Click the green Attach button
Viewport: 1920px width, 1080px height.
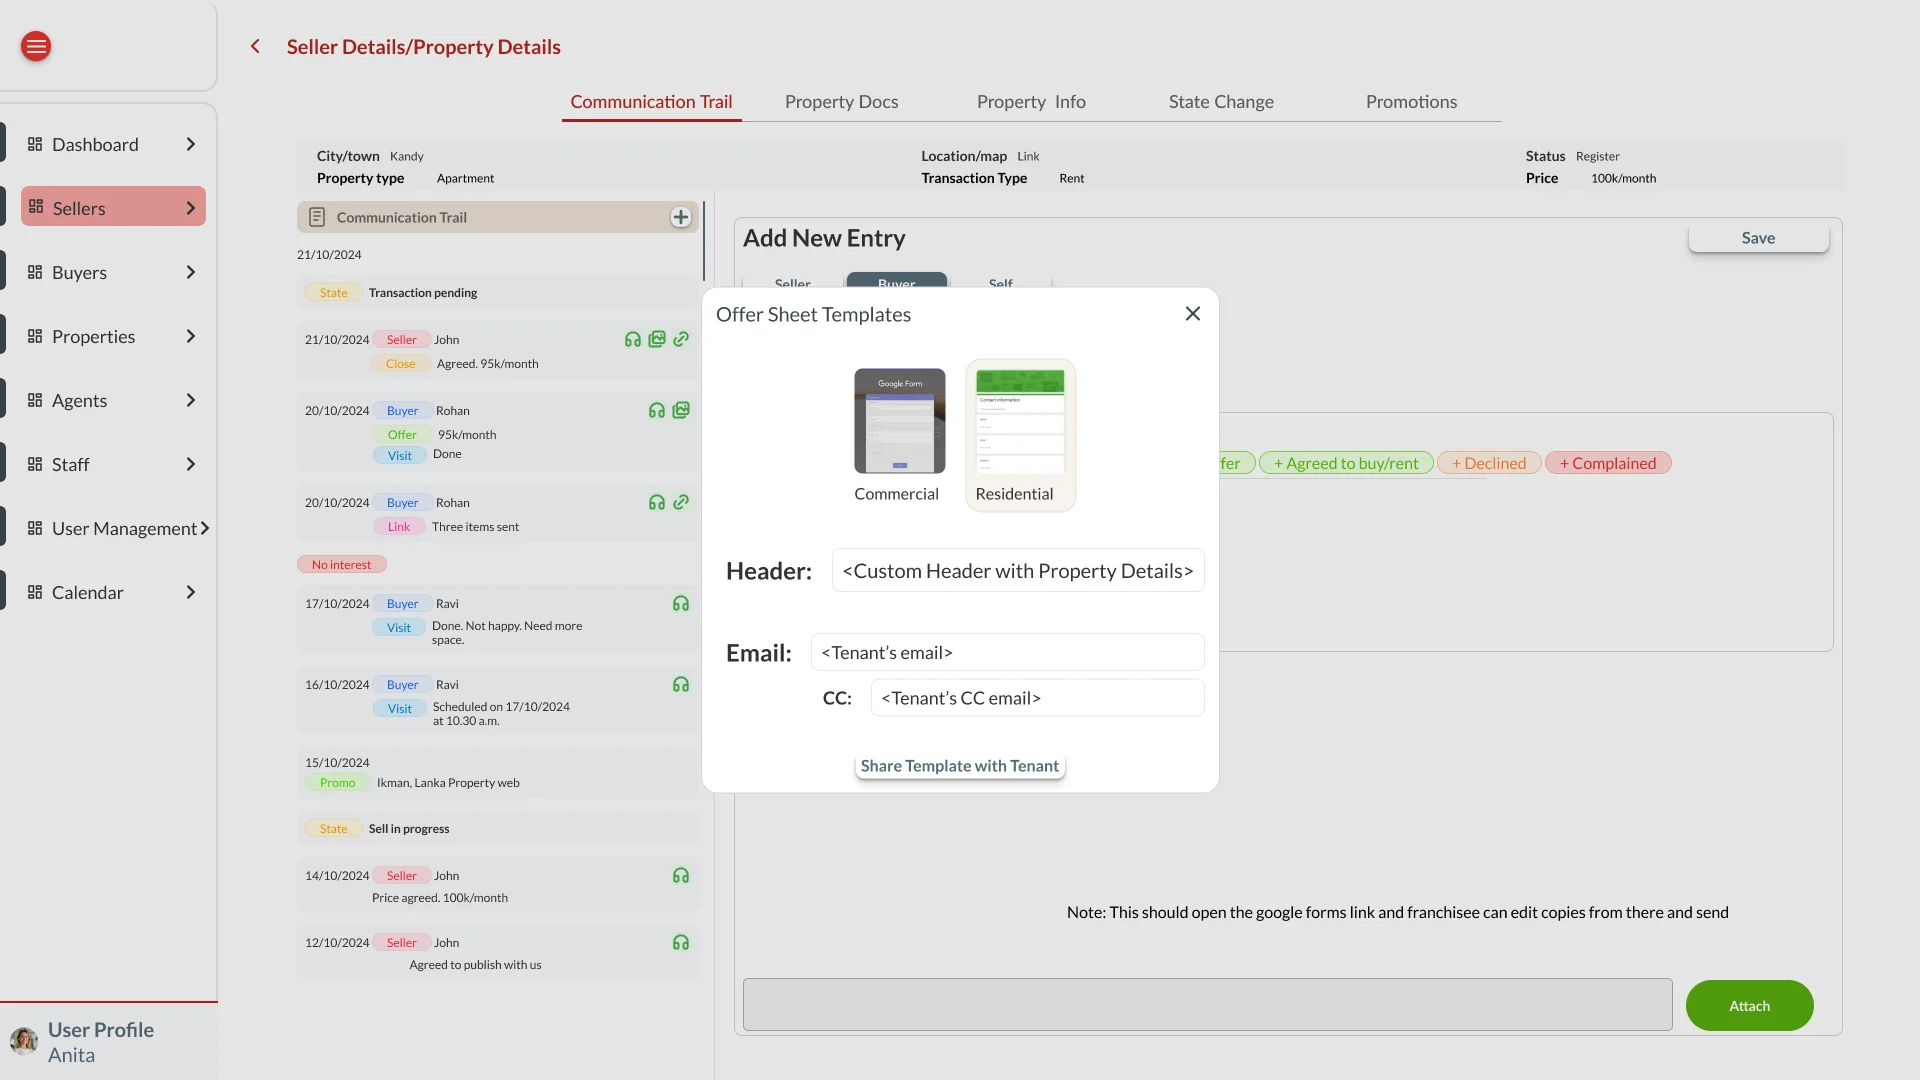(x=1749, y=1006)
